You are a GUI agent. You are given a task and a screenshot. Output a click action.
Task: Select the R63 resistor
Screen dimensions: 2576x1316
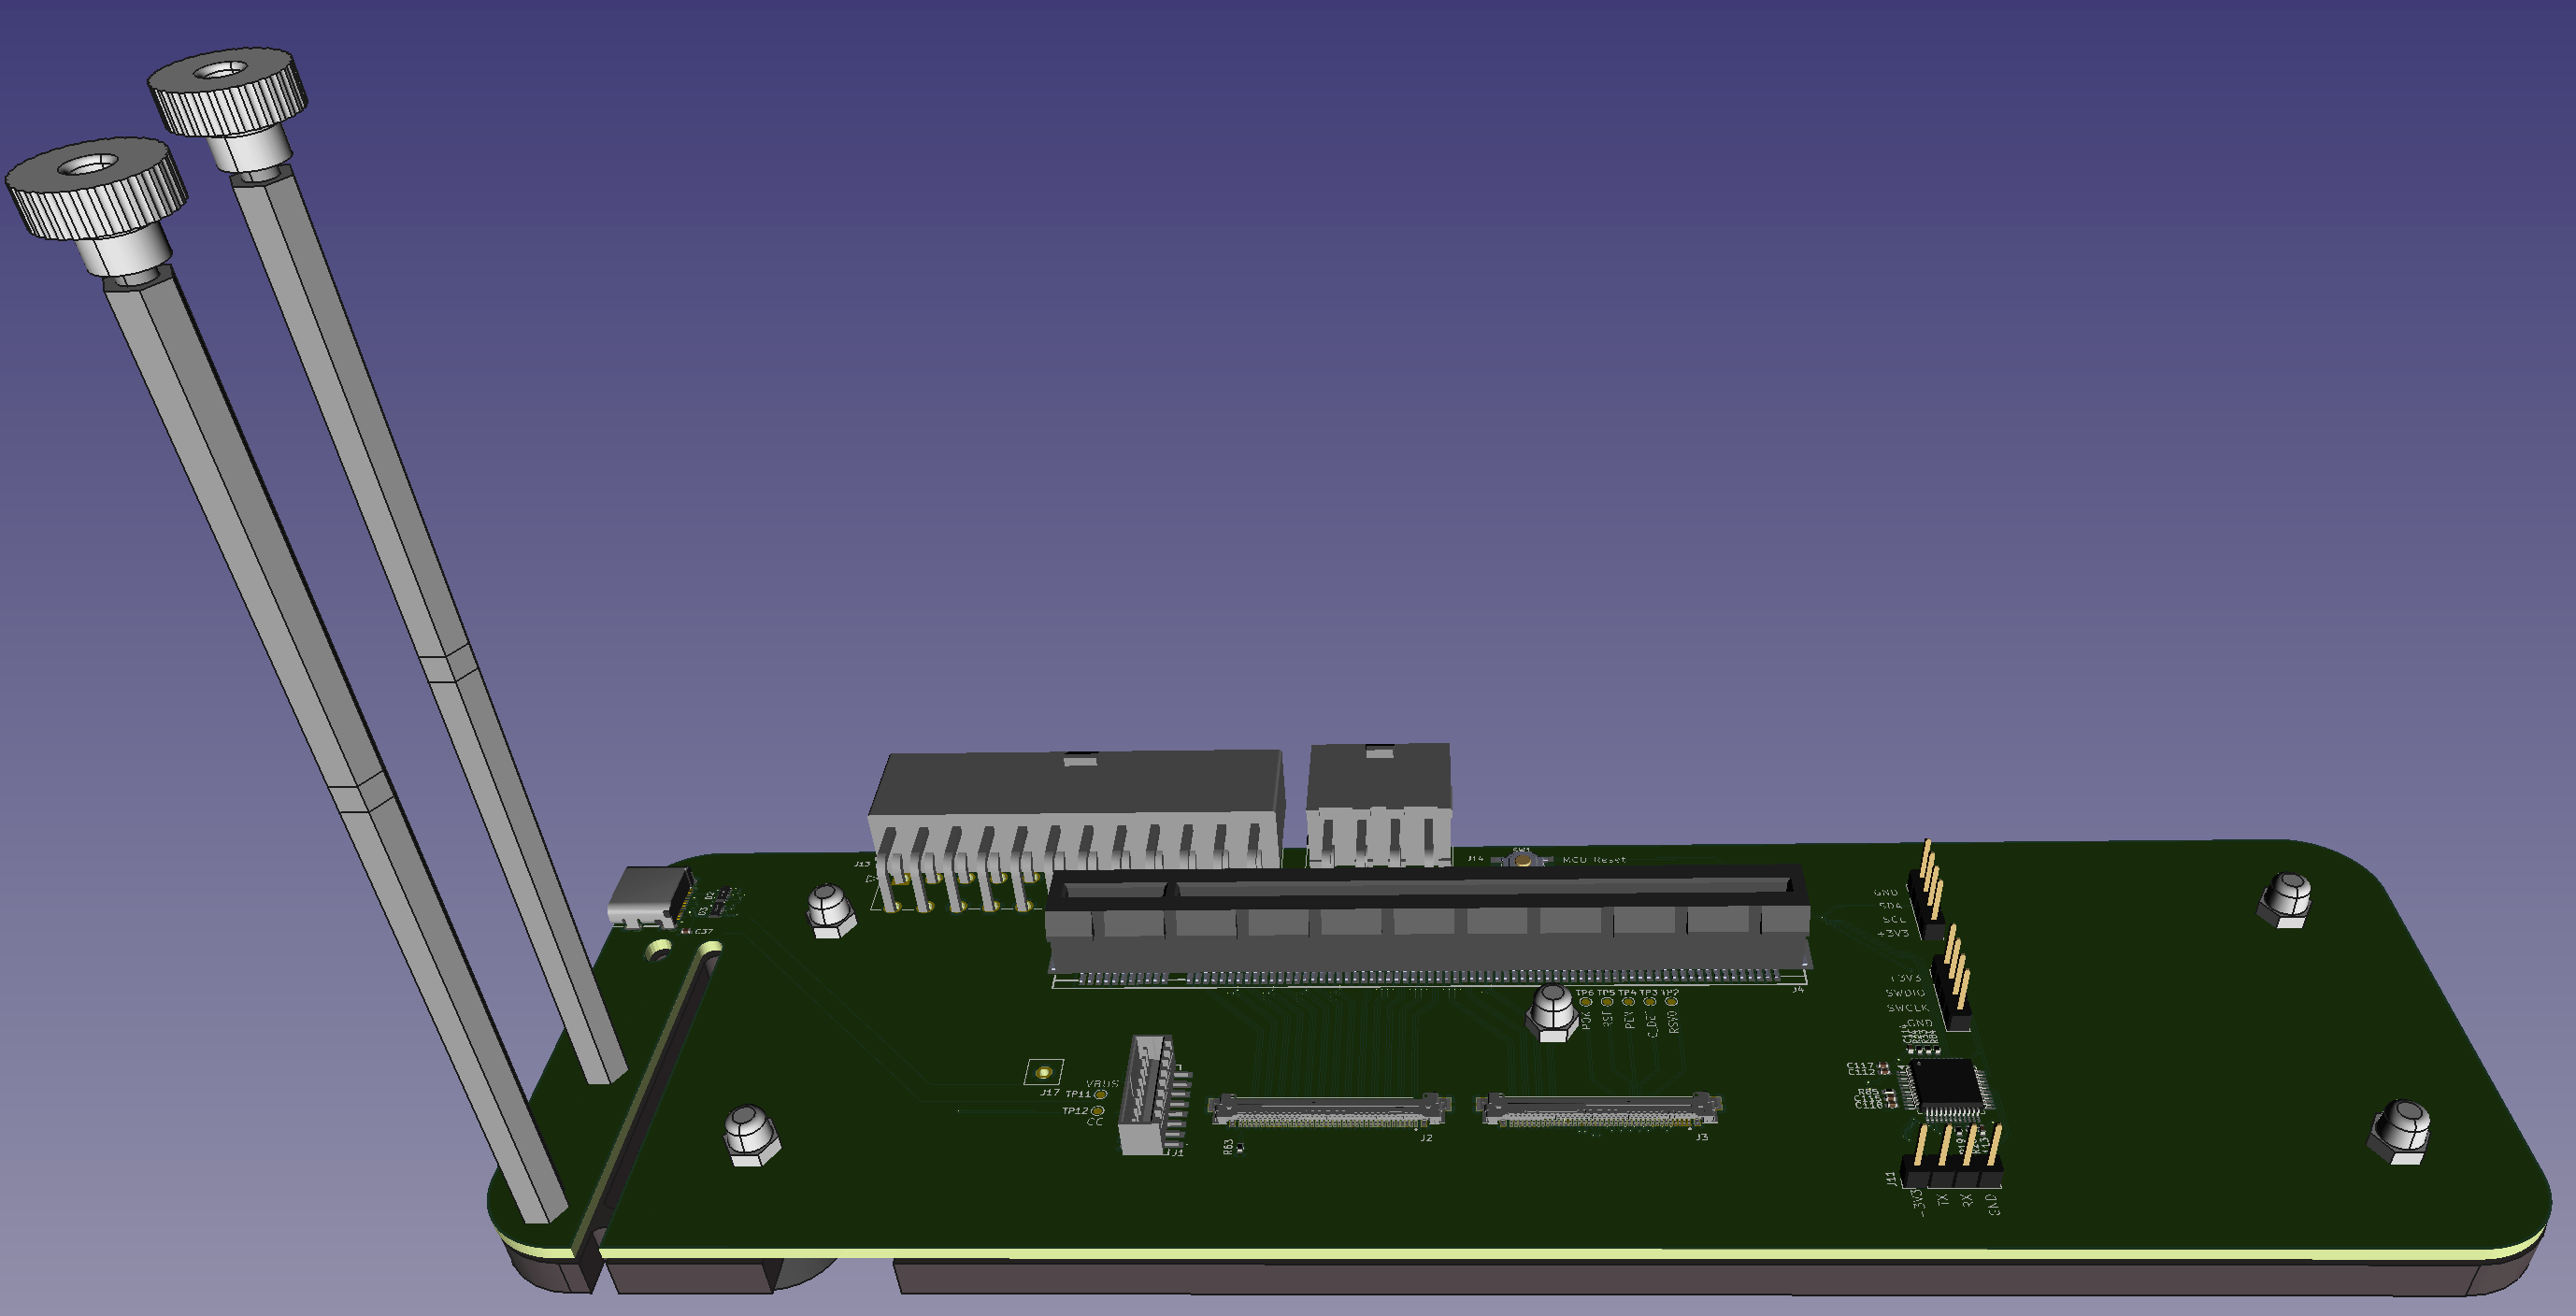click(1241, 1148)
